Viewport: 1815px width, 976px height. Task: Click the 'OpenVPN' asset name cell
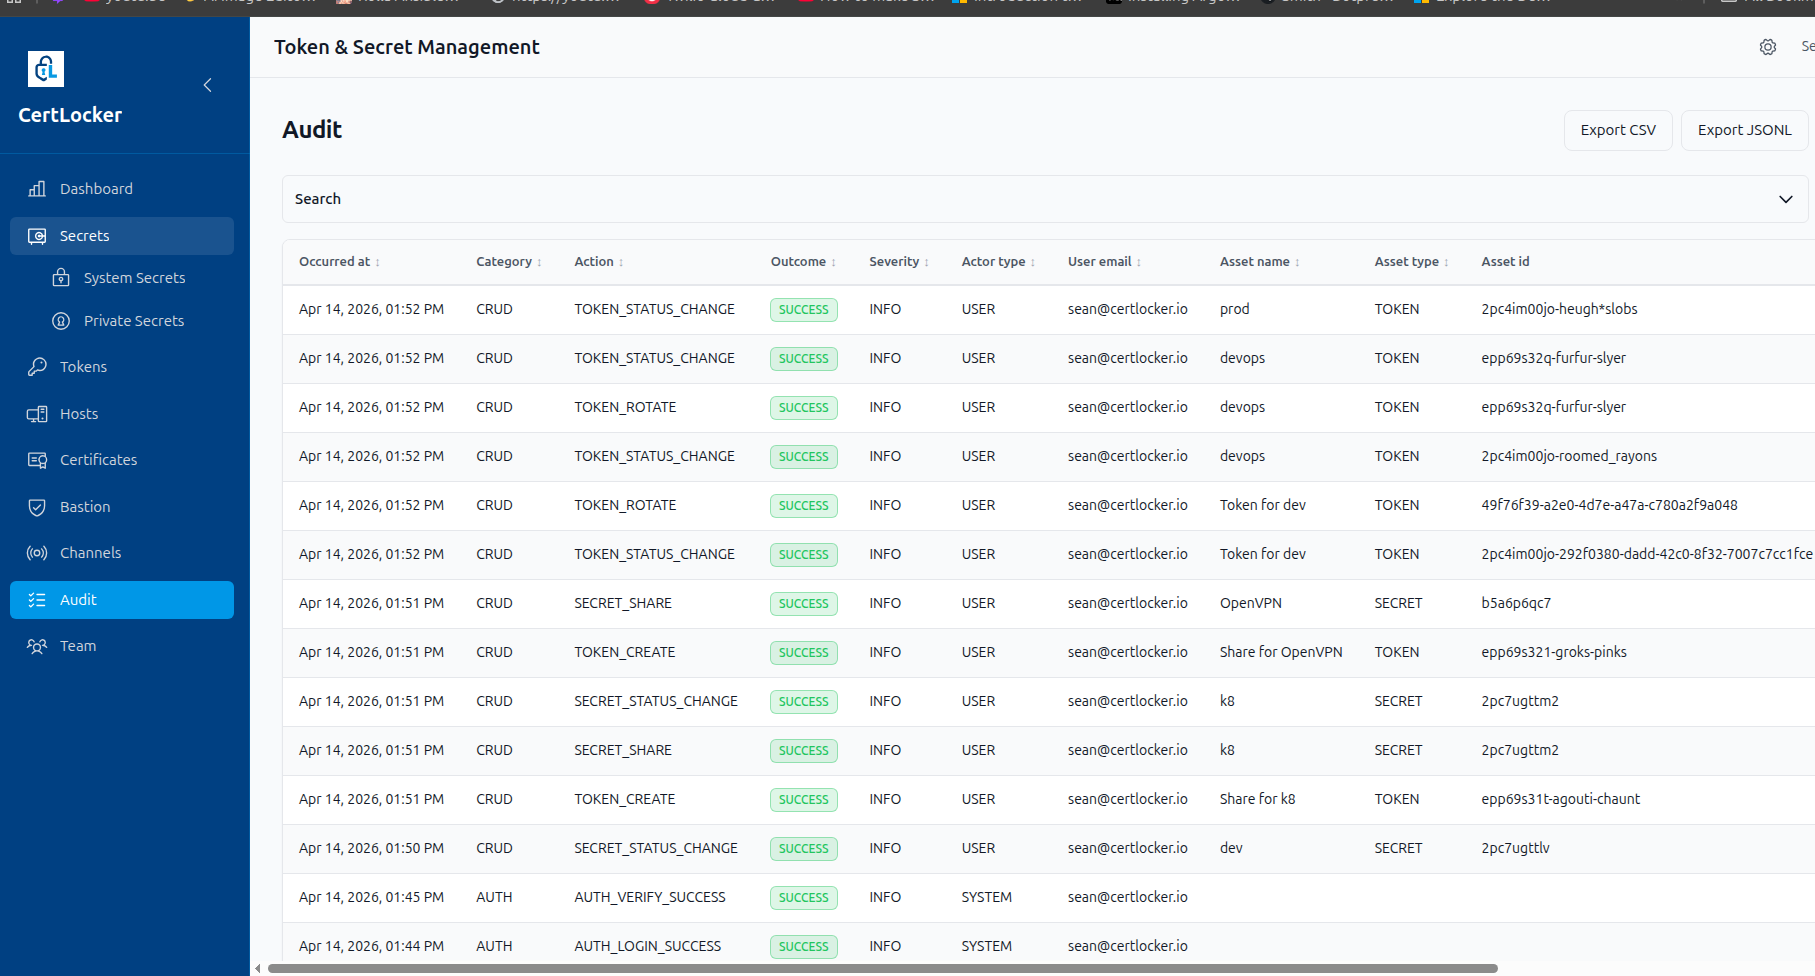(x=1251, y=604)
